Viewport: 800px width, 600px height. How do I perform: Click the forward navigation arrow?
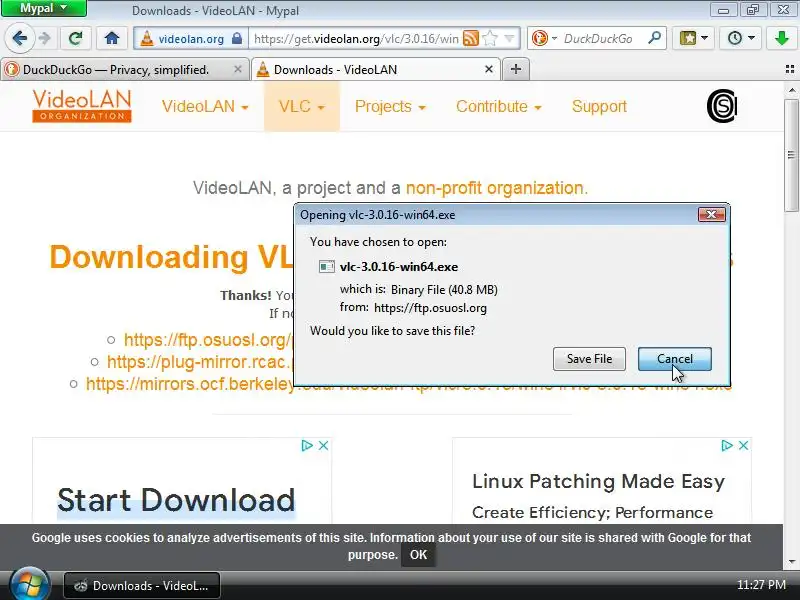point(45,38)
